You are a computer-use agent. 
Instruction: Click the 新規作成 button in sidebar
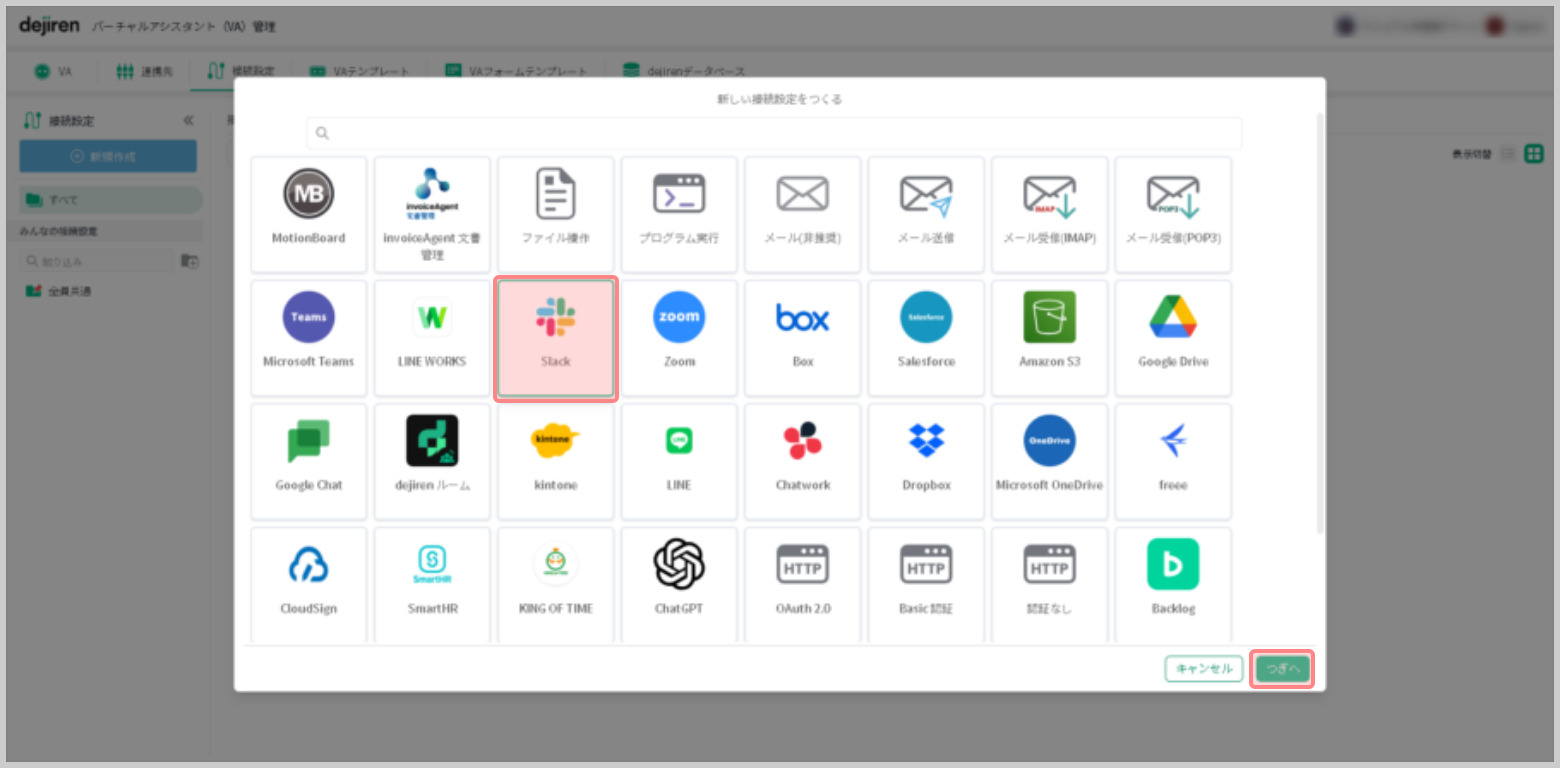(108, 157)
